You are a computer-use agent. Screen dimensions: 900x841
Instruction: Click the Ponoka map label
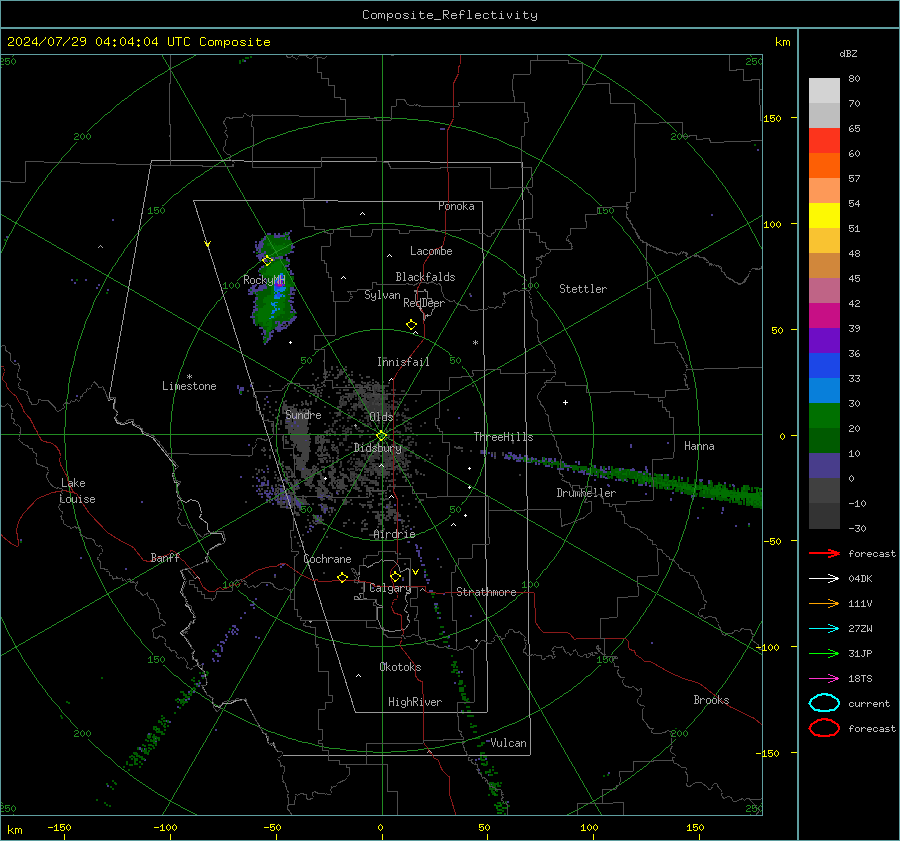pyautogui.click(x=456, y=206)
